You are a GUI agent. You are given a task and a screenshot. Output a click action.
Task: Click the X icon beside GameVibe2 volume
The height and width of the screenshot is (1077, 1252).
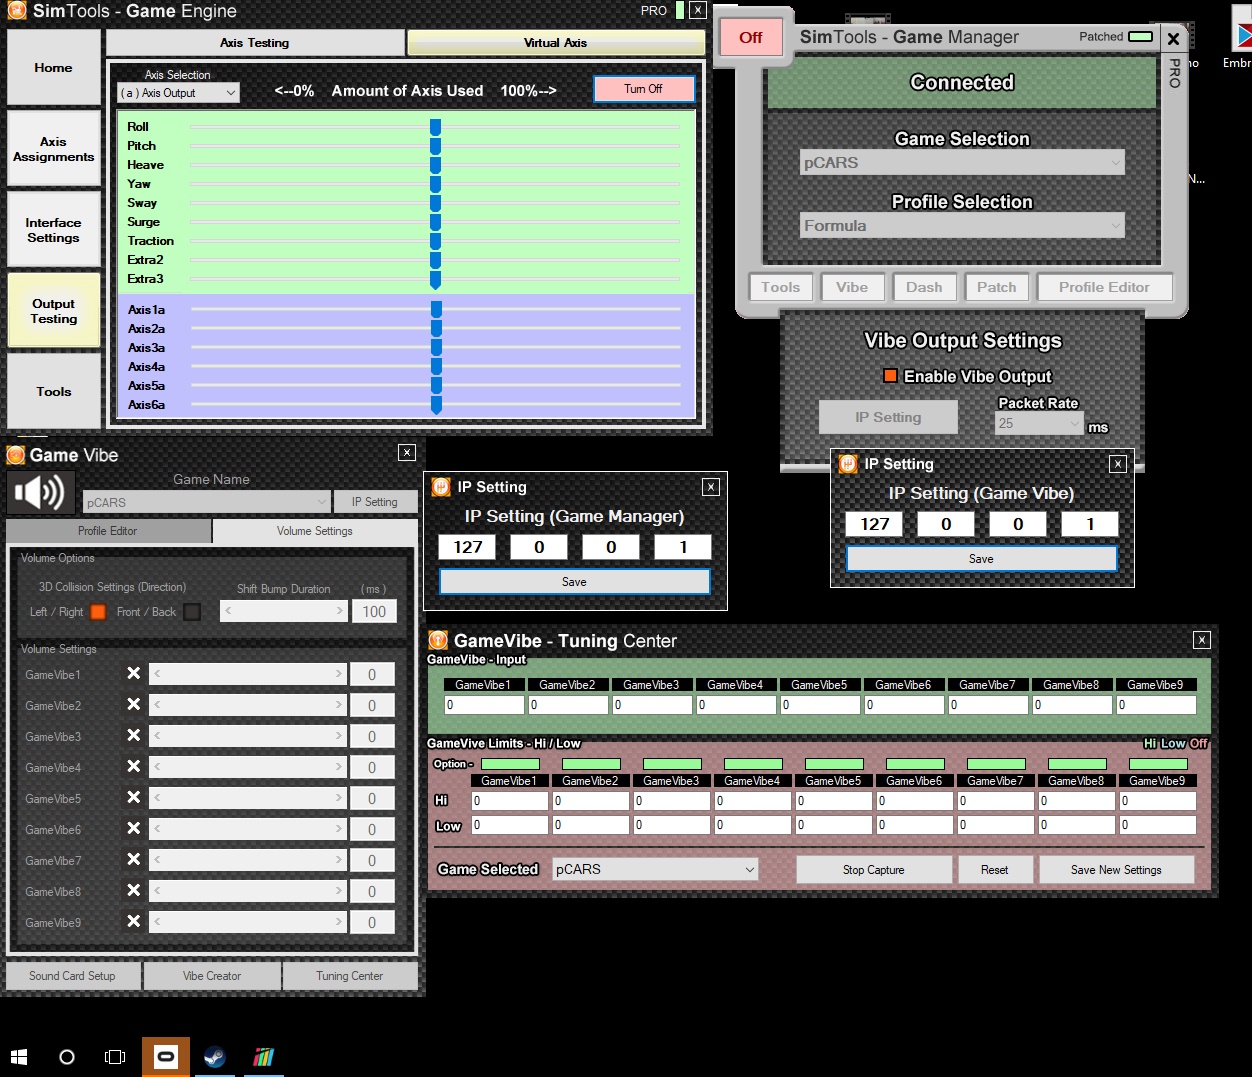[133, 705]
